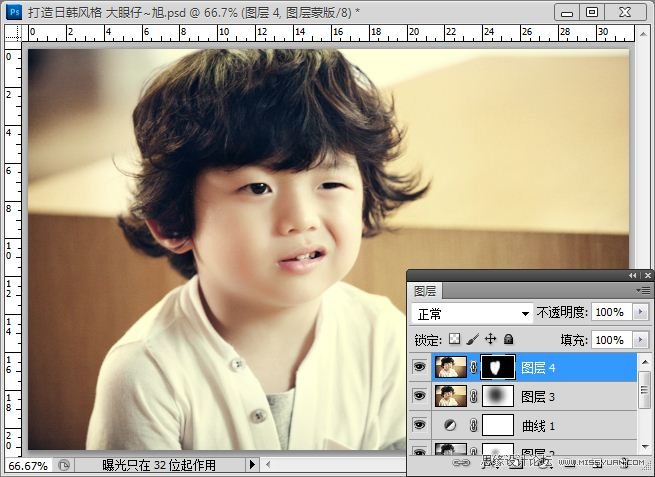Image resolution: width=655 pixels, height=477 pixels.
Task: Toggle lock all padlock icon
Action: [x=508, y=339]
